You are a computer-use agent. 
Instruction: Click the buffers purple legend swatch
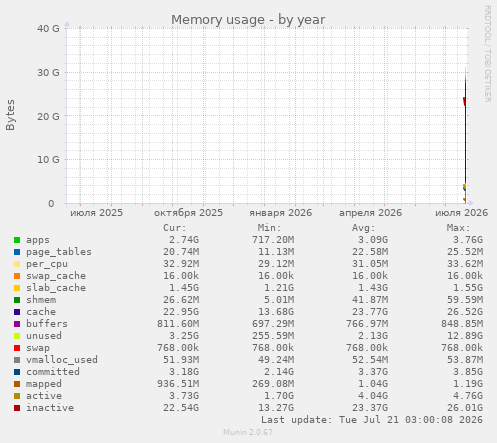pyautogui.click(x=17, y=324)
